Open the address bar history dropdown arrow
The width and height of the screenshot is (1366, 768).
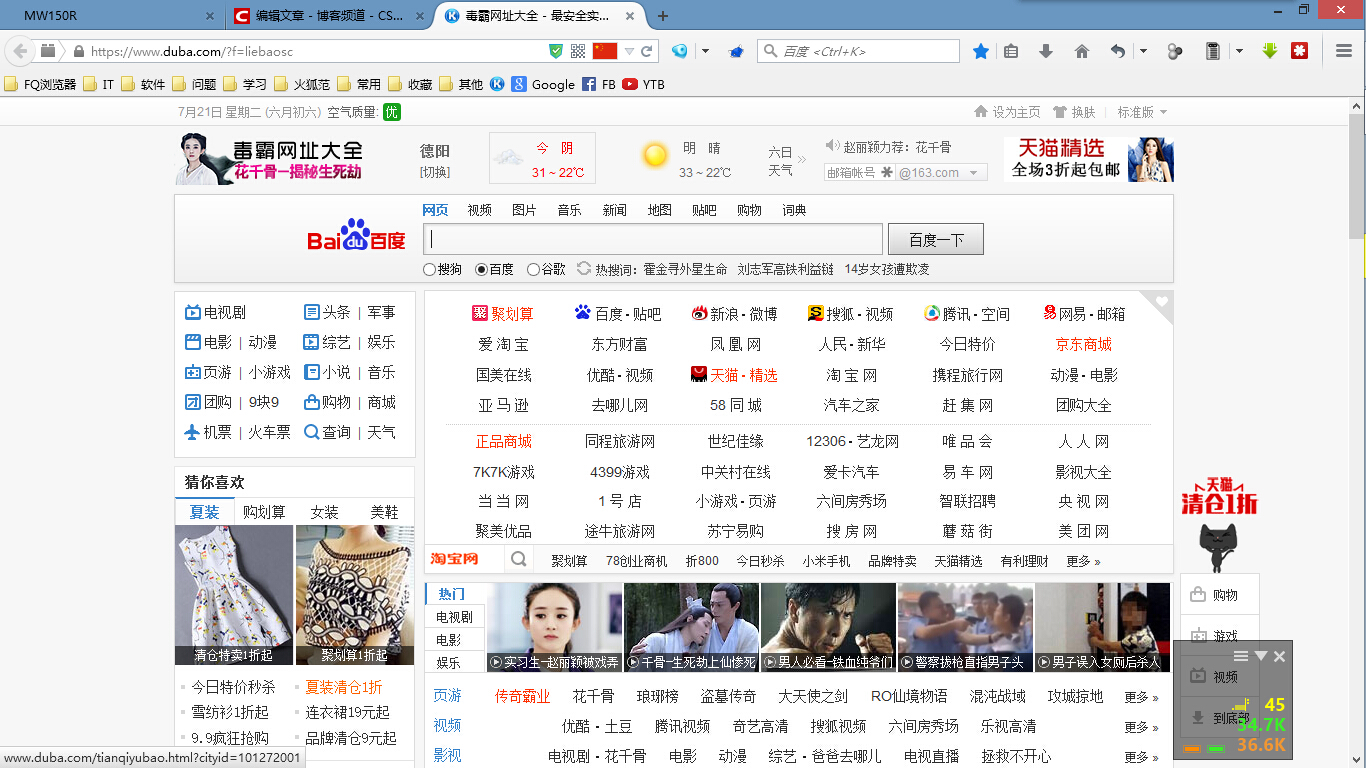[x=629, y=51]
